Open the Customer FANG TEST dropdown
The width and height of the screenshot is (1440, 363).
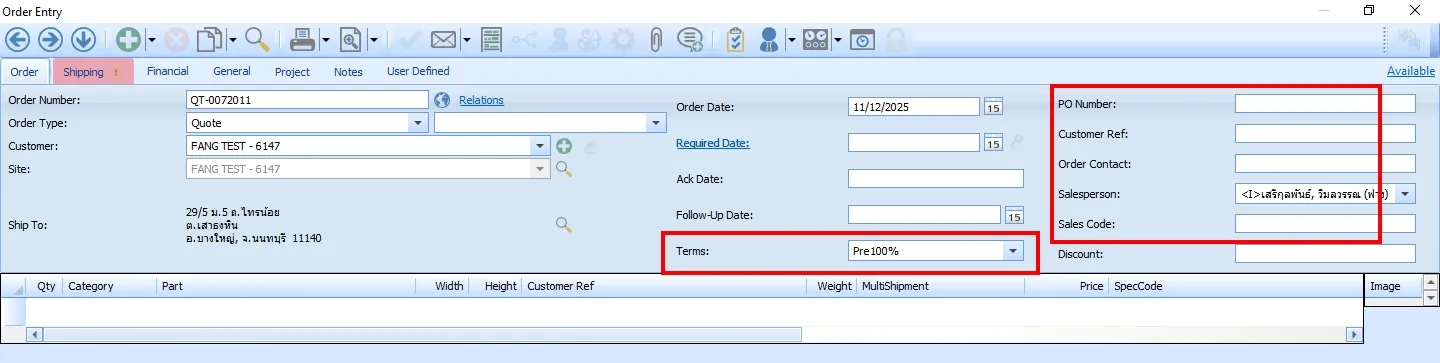pyautogui.click(x=541, y=146)
